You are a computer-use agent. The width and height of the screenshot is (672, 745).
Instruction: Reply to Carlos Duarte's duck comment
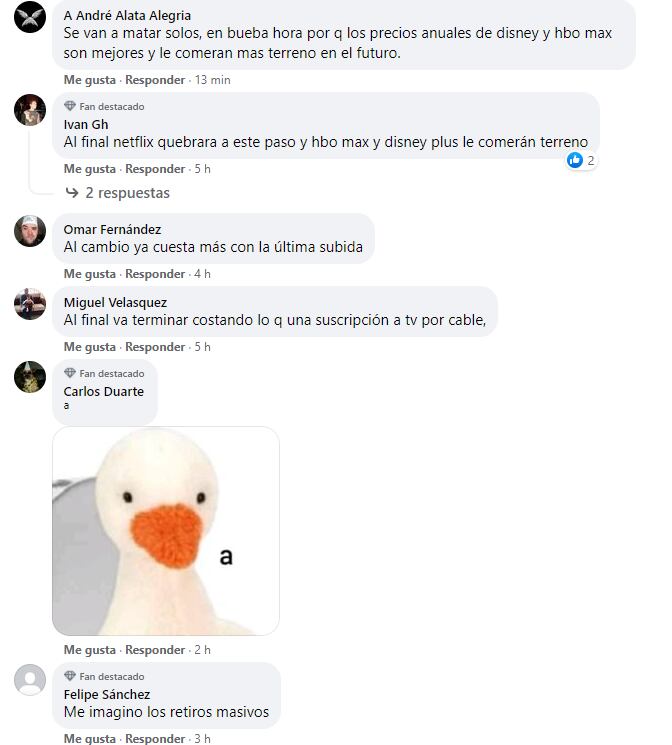(x=155, y=650)
